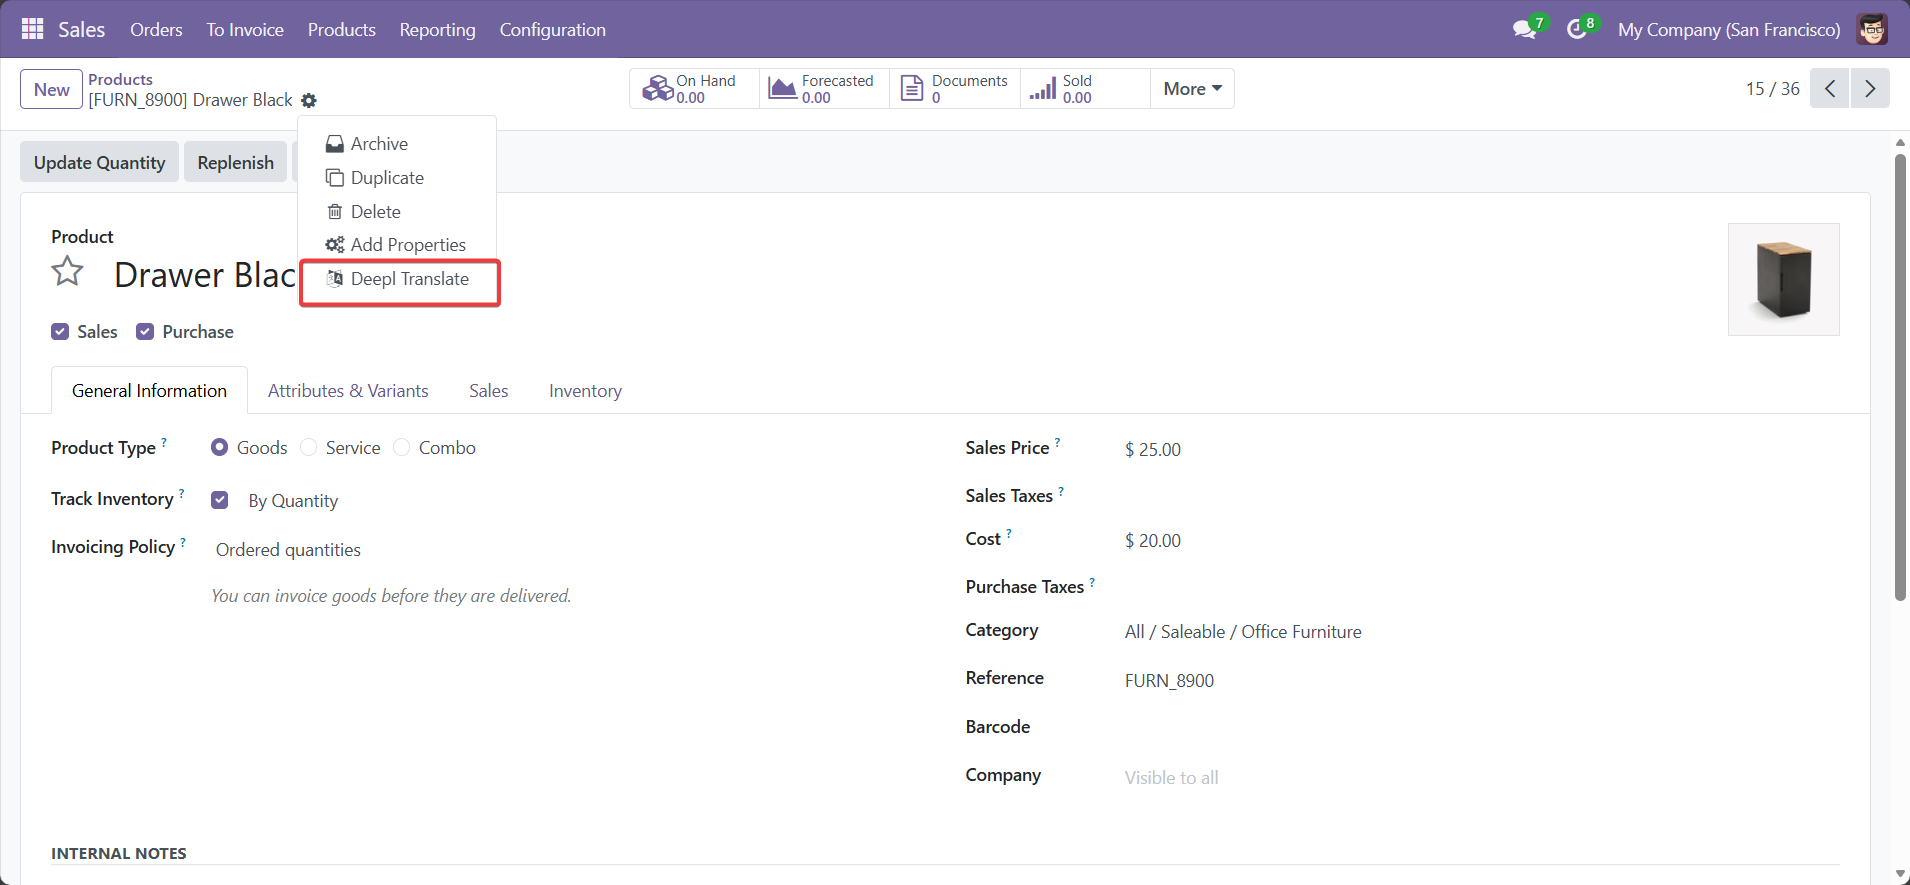Open the user avatar menu
The image size is (1910, 885).
pyautogui.click(x=1872, y=30)
